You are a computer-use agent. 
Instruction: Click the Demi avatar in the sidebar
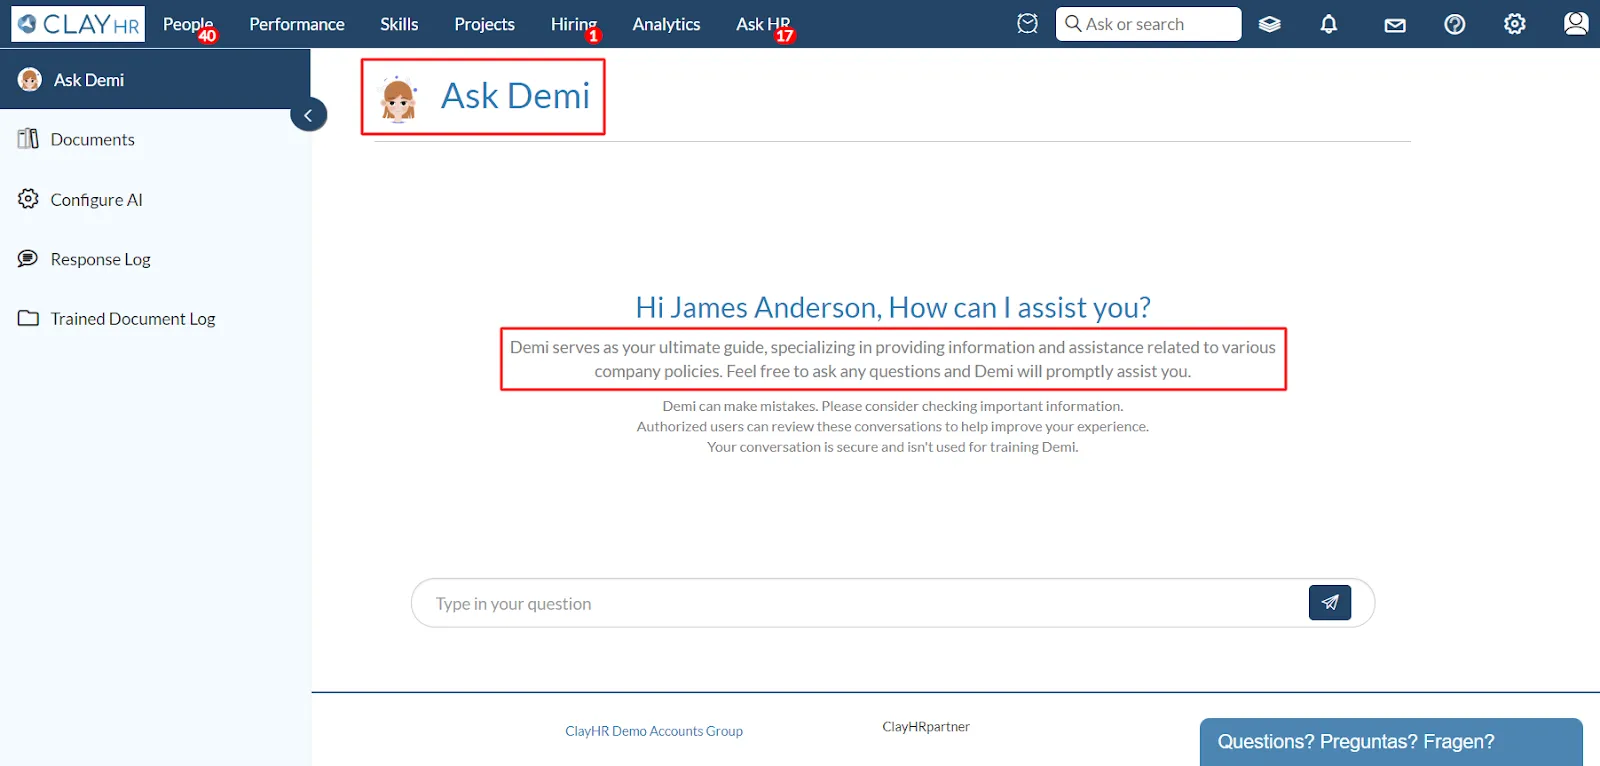point(30,80)
